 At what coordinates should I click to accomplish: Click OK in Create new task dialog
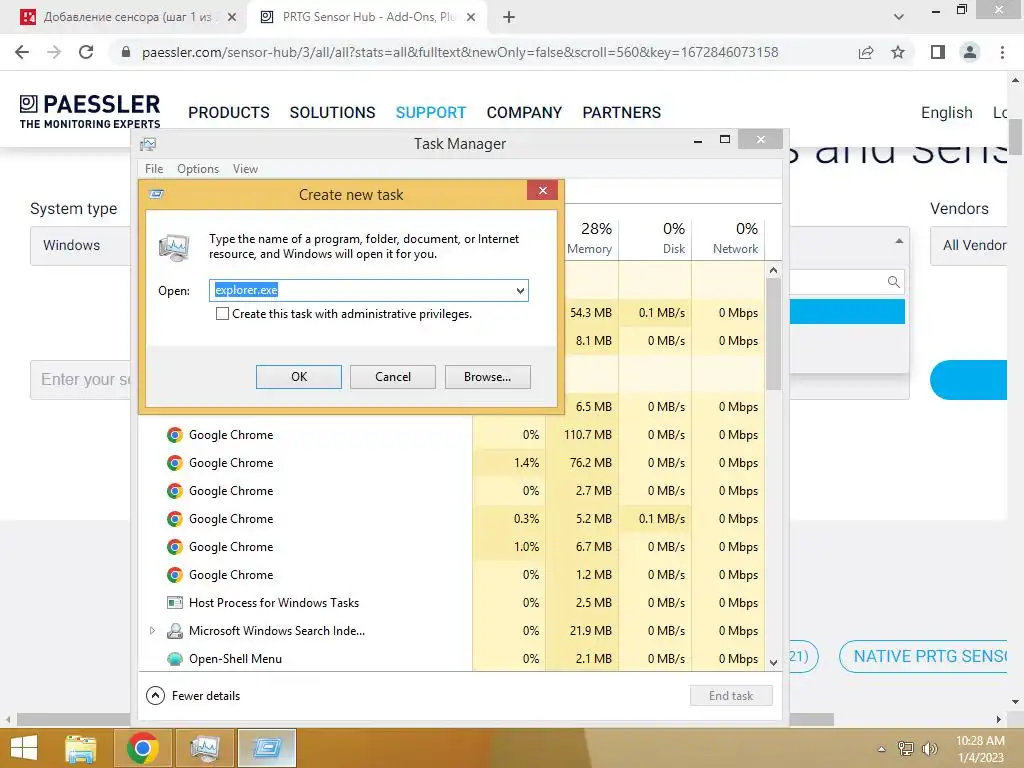pos(298,377)
